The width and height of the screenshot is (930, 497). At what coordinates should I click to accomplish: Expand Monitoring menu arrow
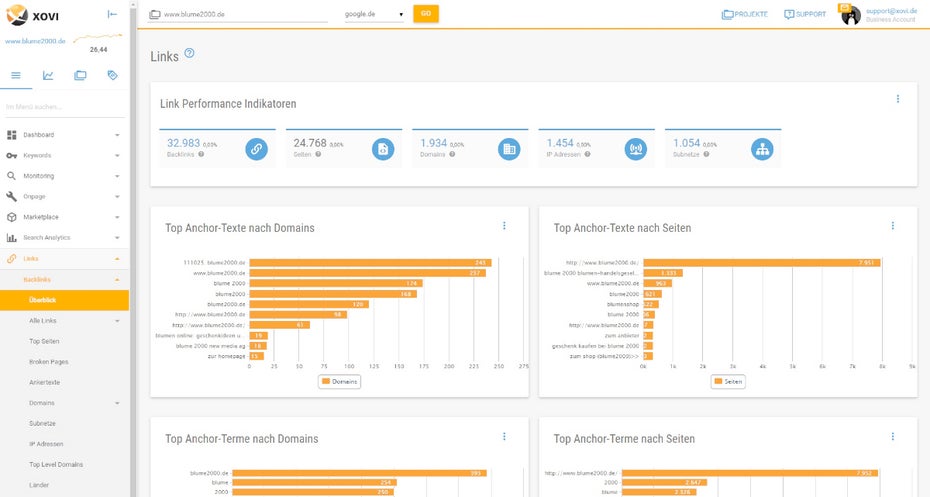(x=117, y=176)
